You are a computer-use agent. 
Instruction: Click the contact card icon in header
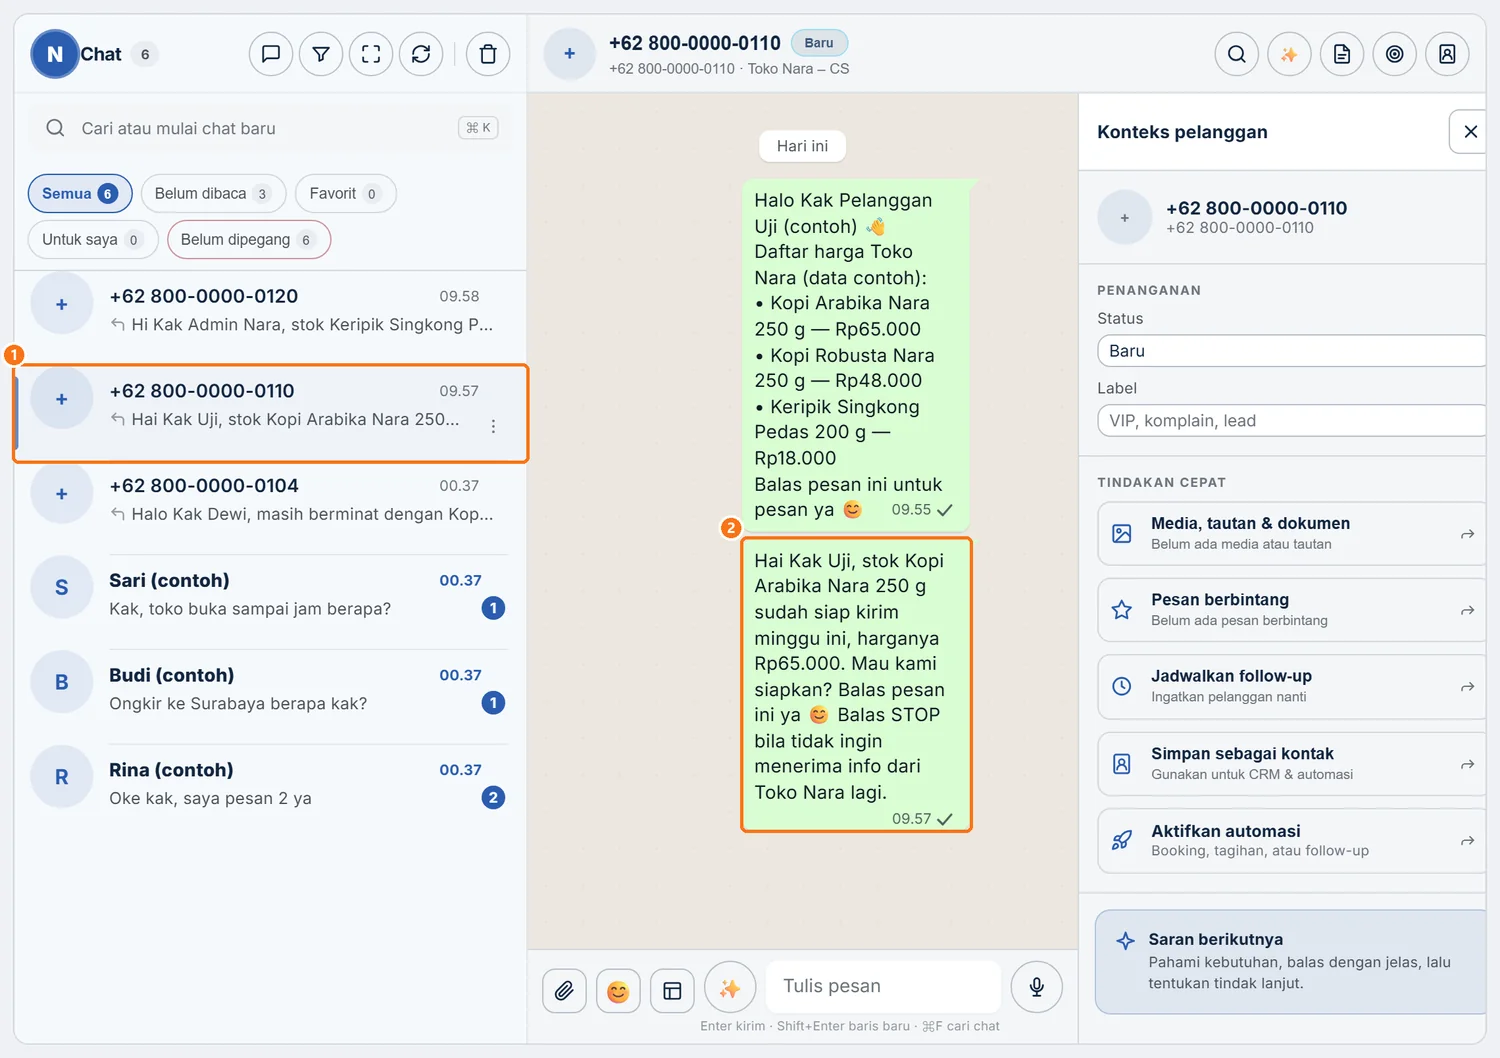click(x=1447, y=54)
